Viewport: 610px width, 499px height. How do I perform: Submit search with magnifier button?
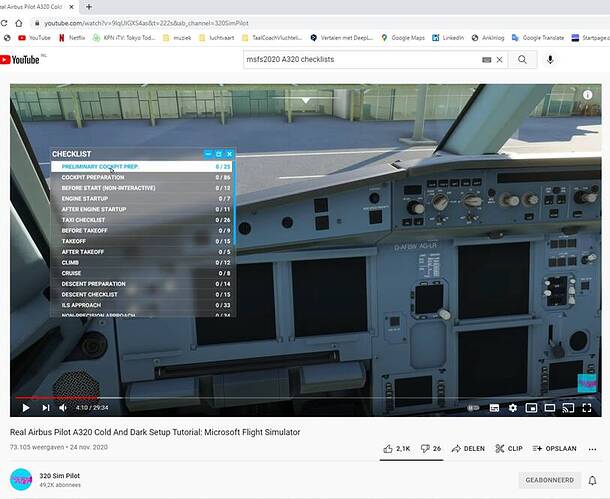click(x=522, y=60)
